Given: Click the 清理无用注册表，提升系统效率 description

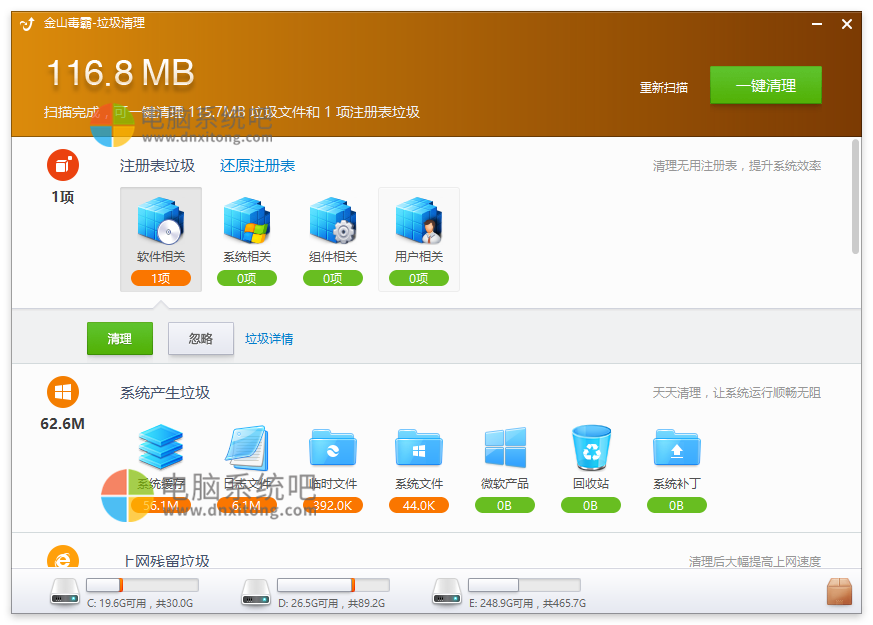Looking at the screenshot, I should coord(737,165).
